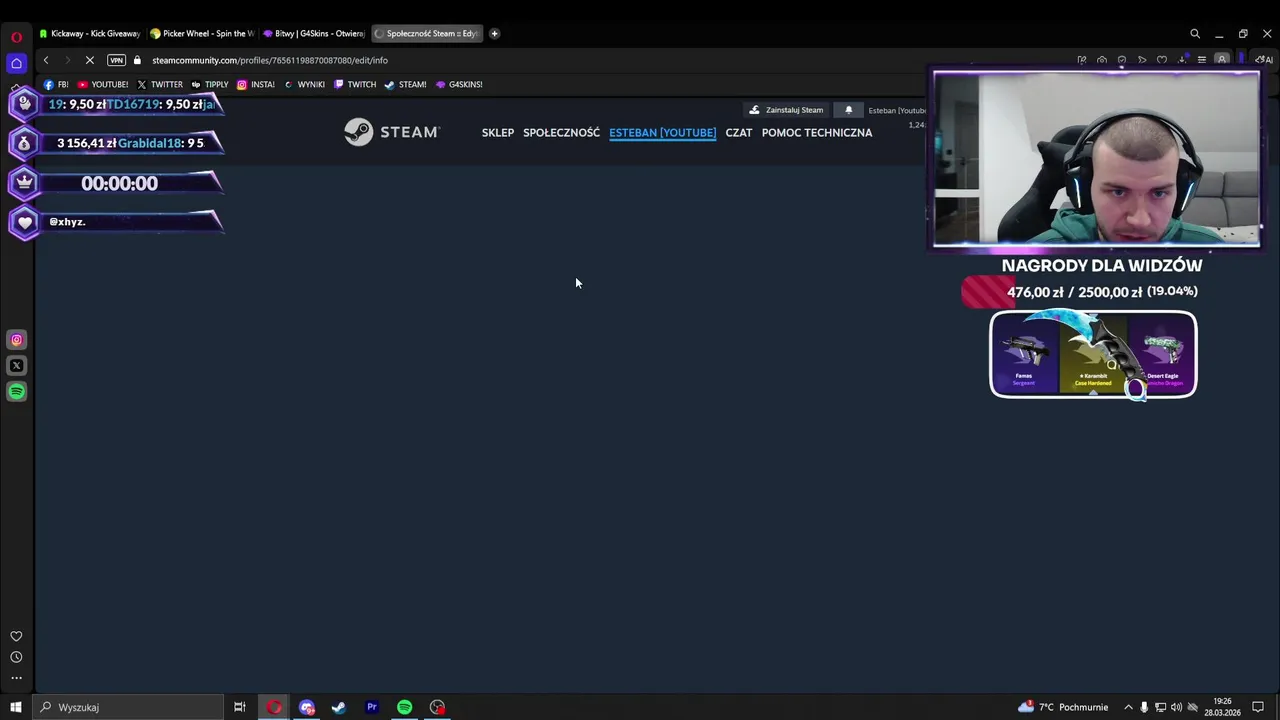
Task: Open Opera profile avatar icon
Action: [x=1222, y=60]
